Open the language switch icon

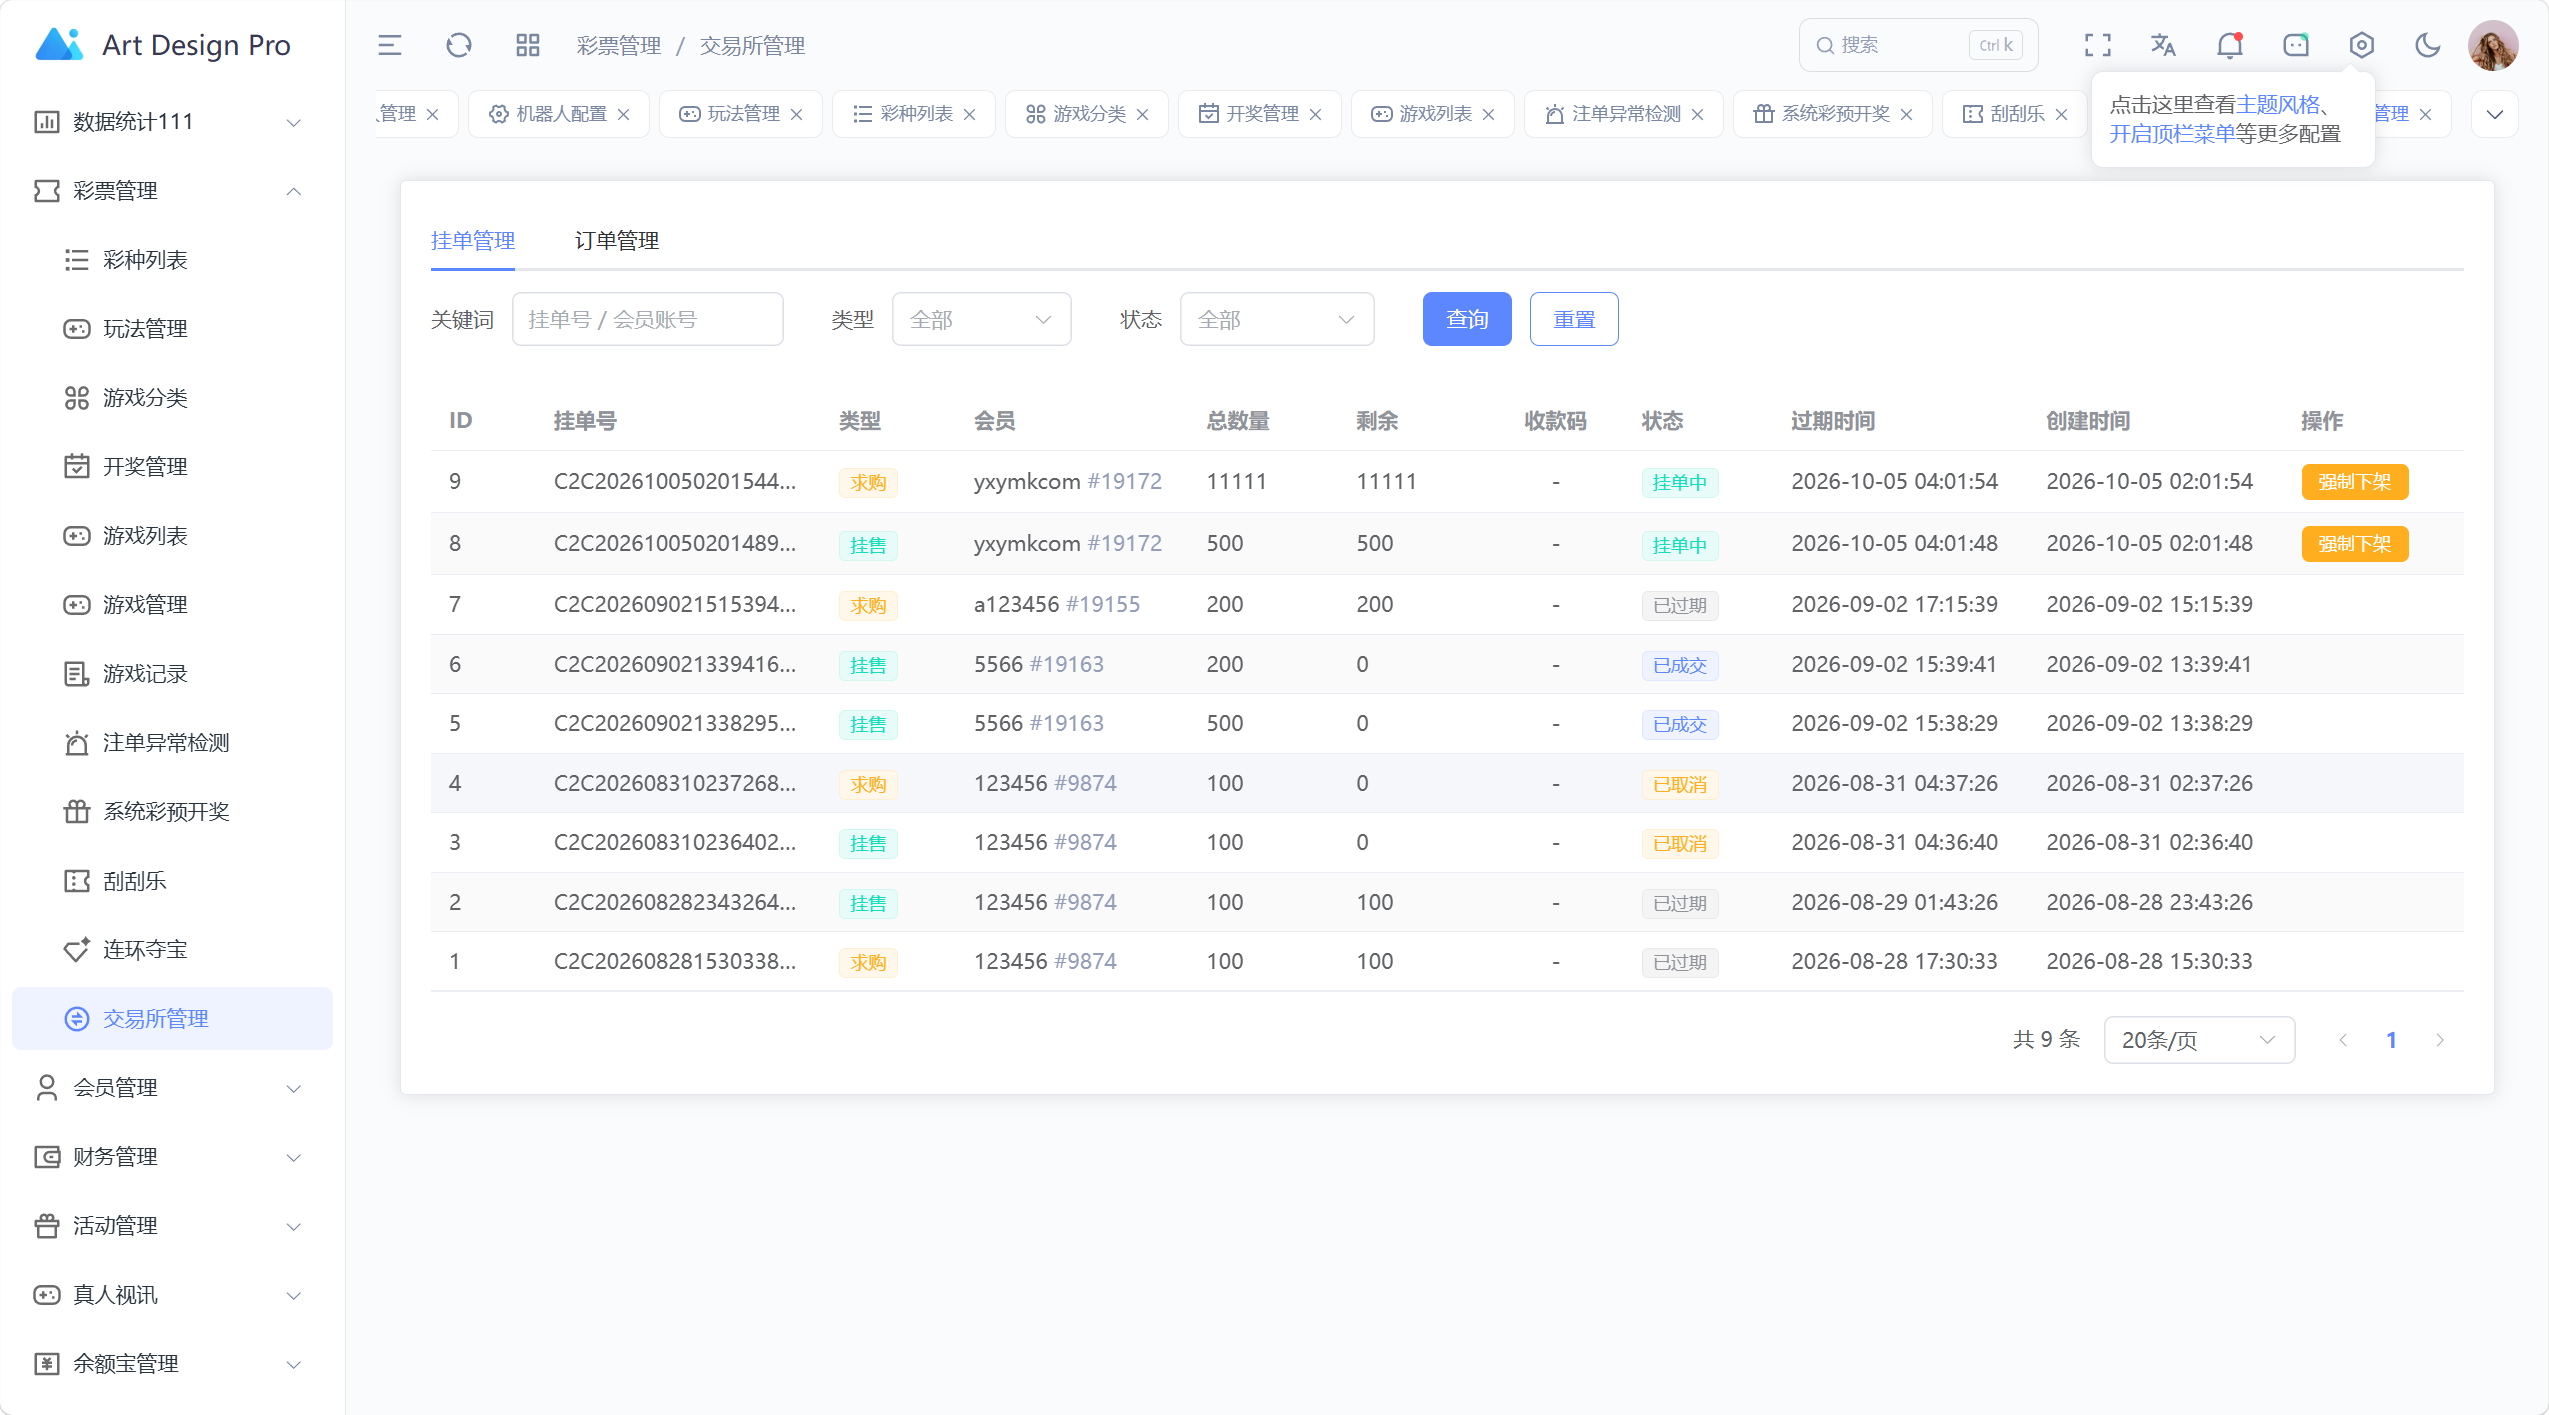[2163, 45]
